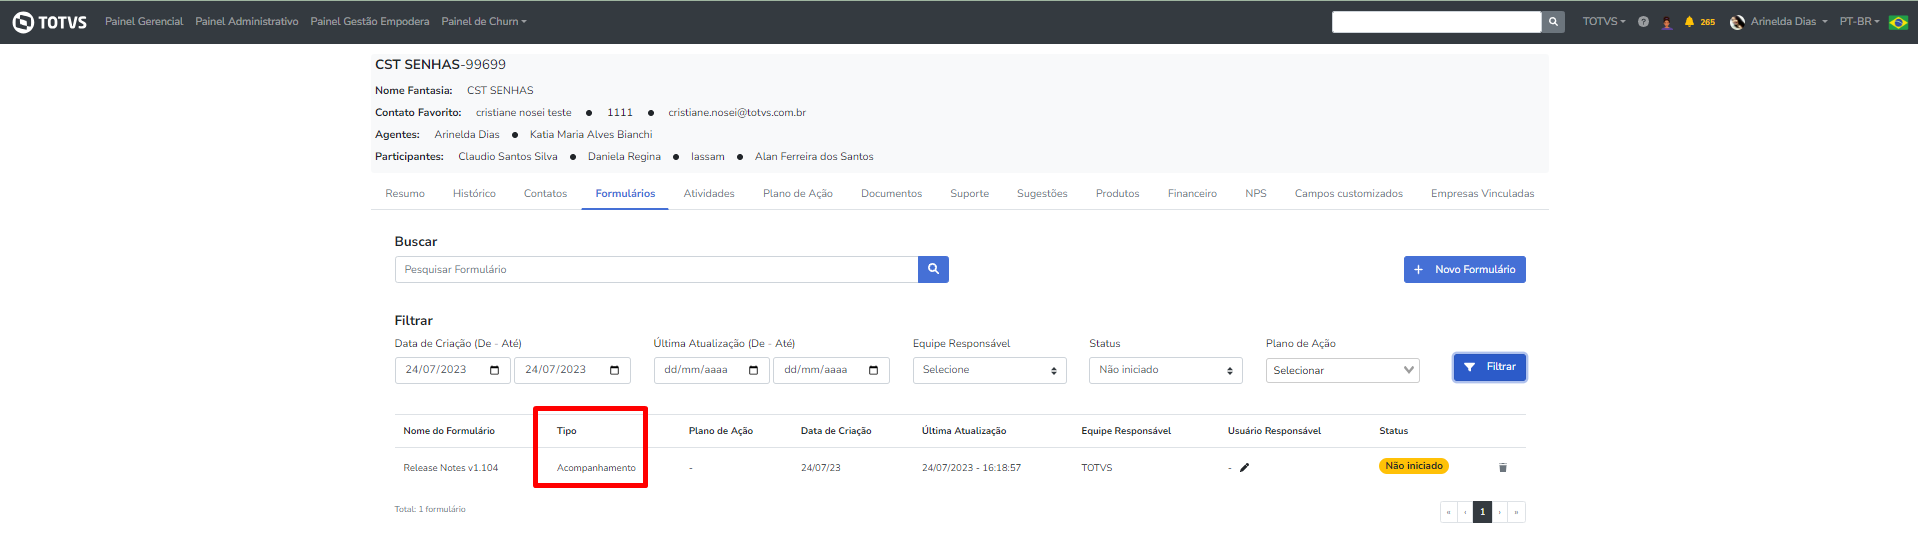Open the Status filter dropdown

(x=1165, y=370)
